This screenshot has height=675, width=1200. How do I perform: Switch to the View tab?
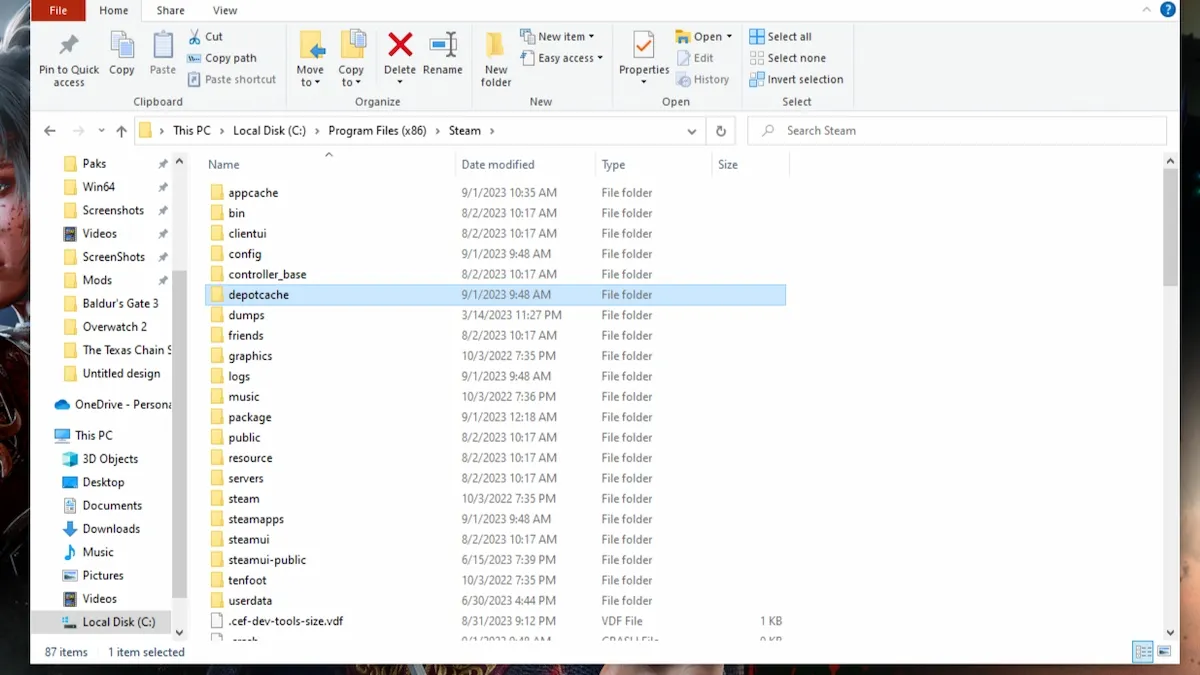224,10
